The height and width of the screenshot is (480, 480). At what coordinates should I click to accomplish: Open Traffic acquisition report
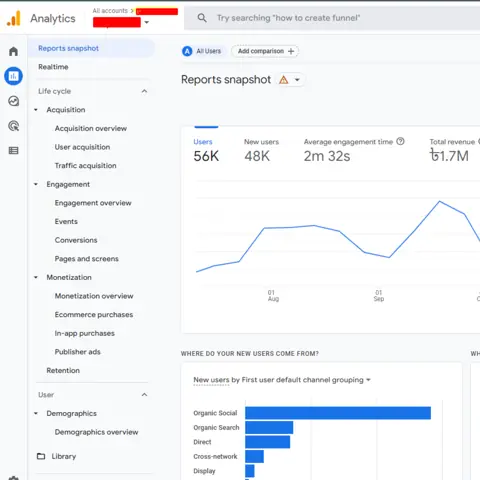click(x=86, y=166)
